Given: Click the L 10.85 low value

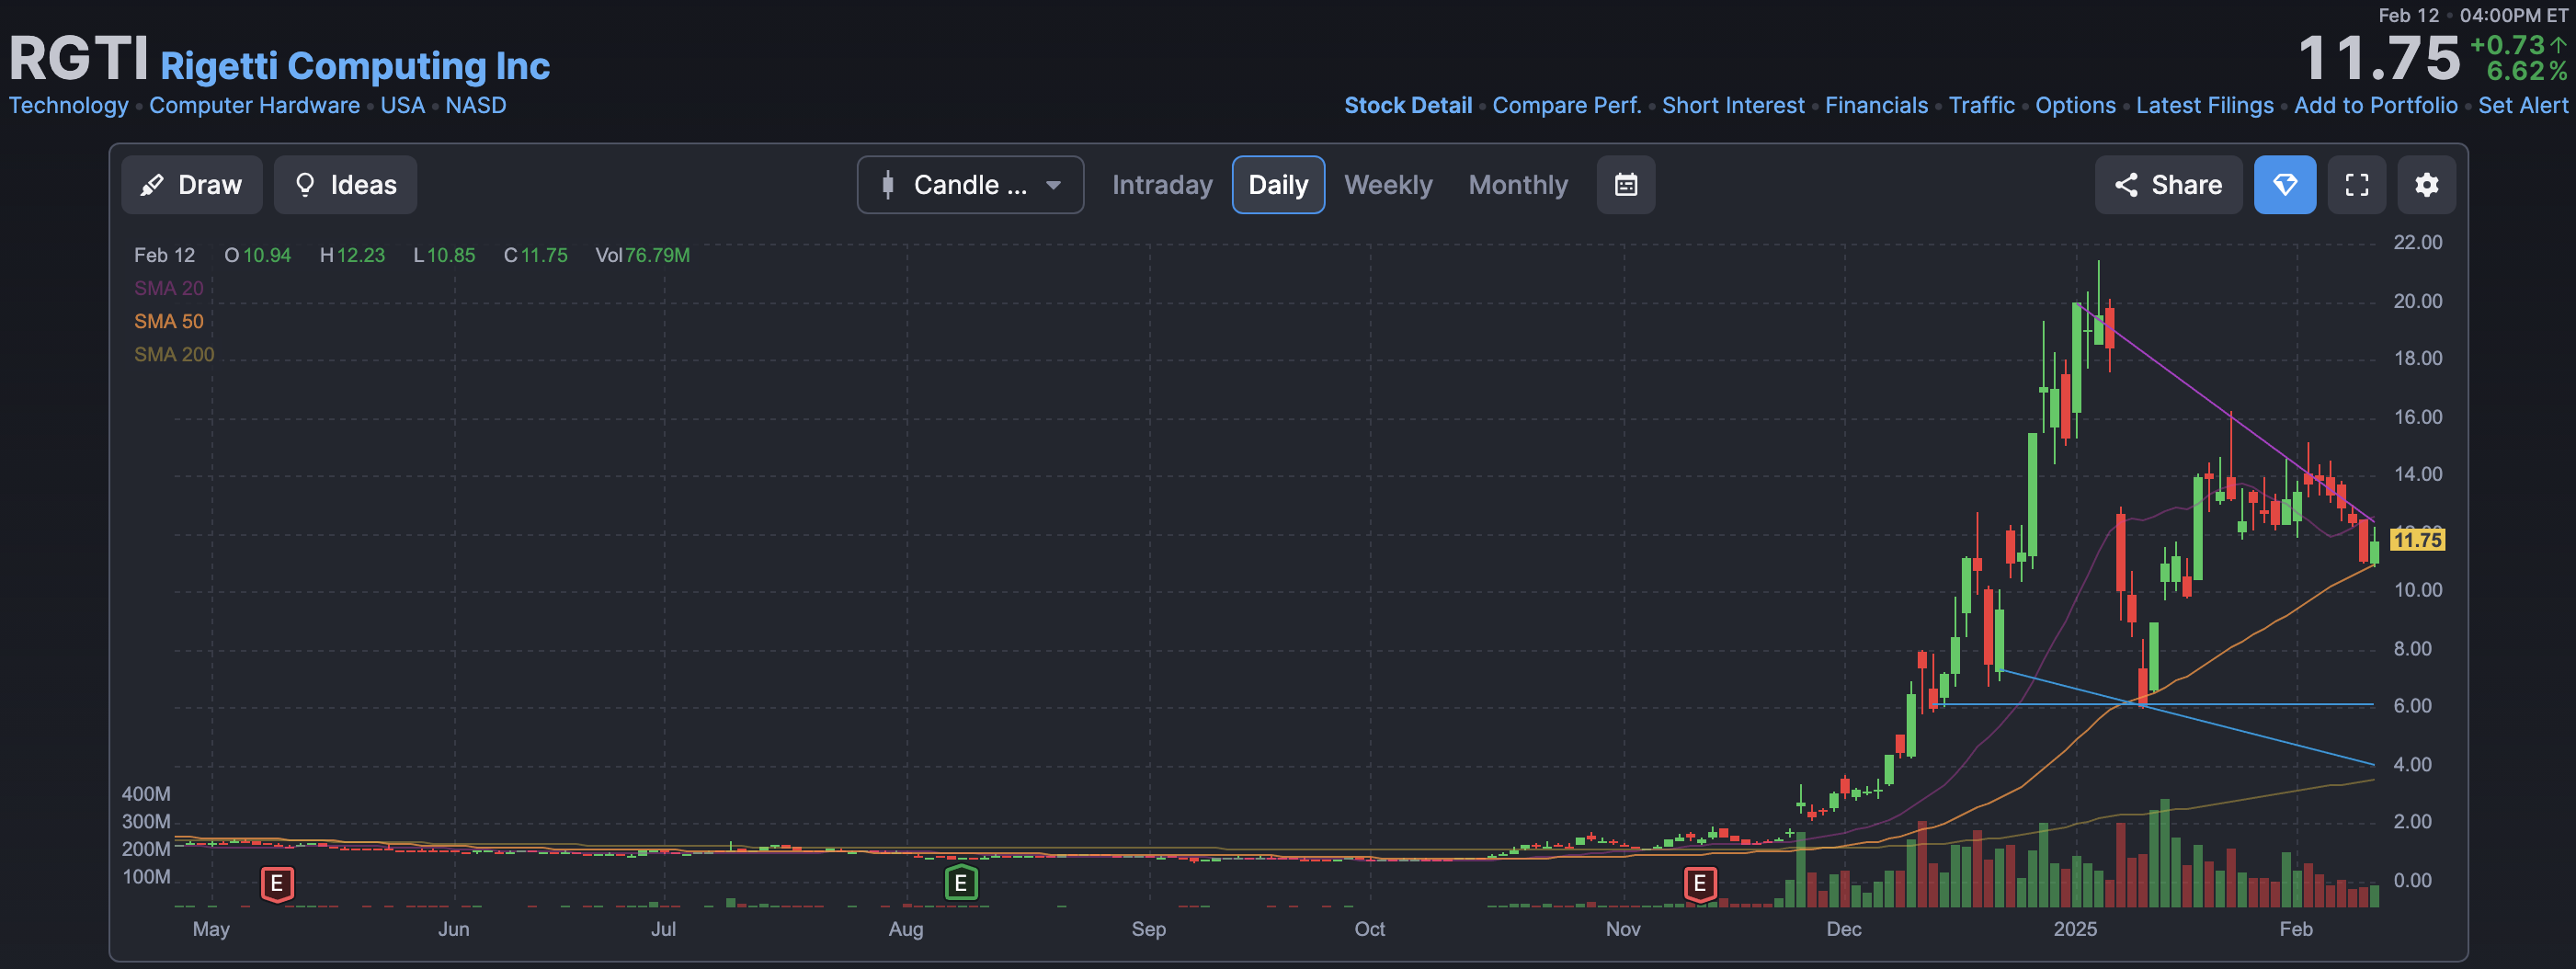Looking at the screenshot, I should tap(444, 256).
